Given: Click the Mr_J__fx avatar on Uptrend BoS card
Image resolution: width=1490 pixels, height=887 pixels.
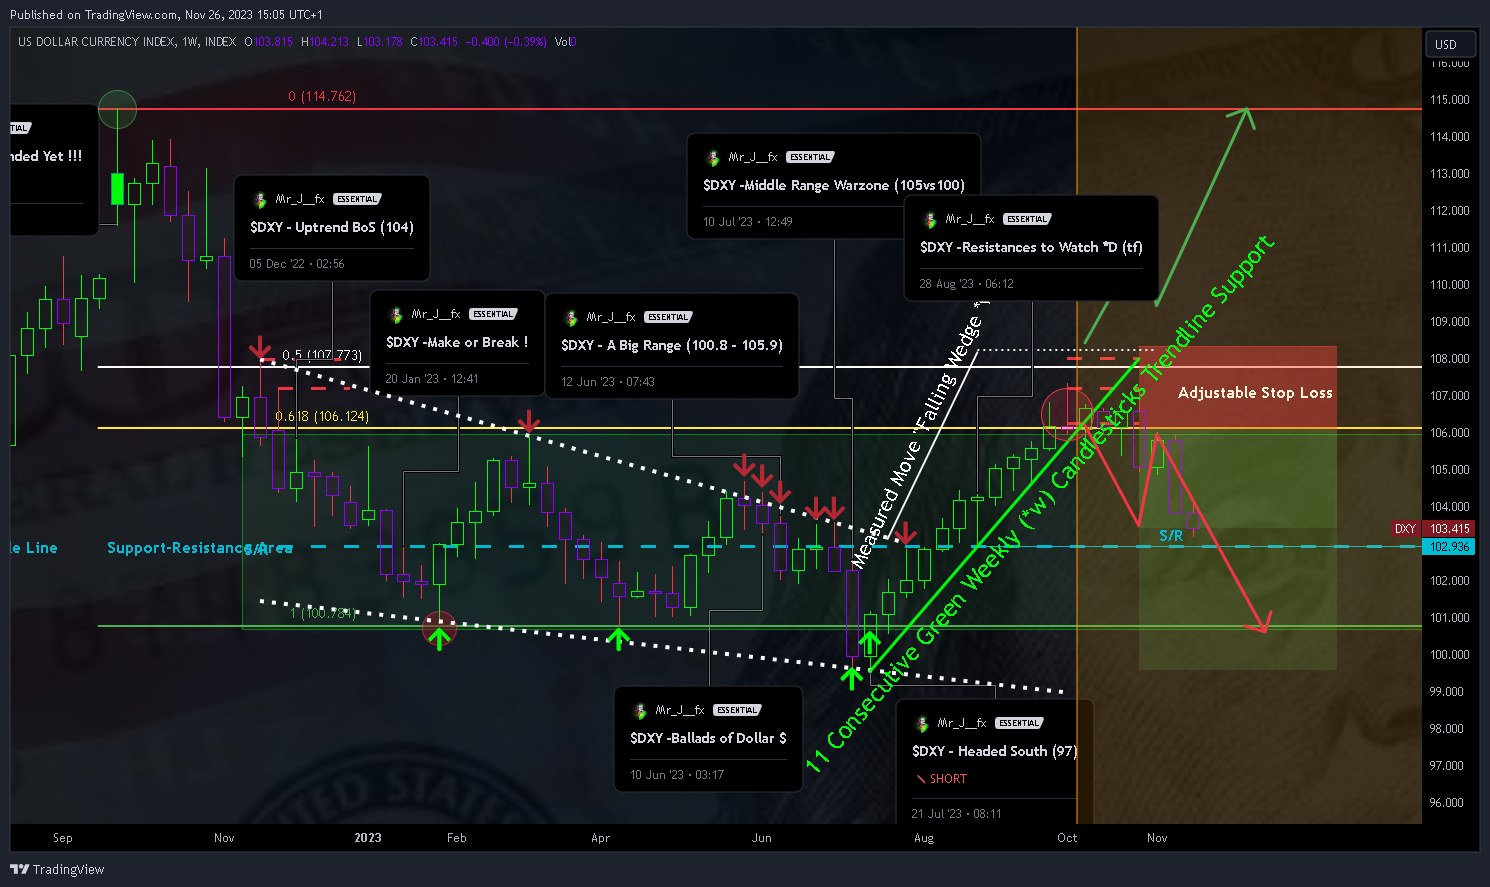Looking at the screenshot, I should pos(260,200).
